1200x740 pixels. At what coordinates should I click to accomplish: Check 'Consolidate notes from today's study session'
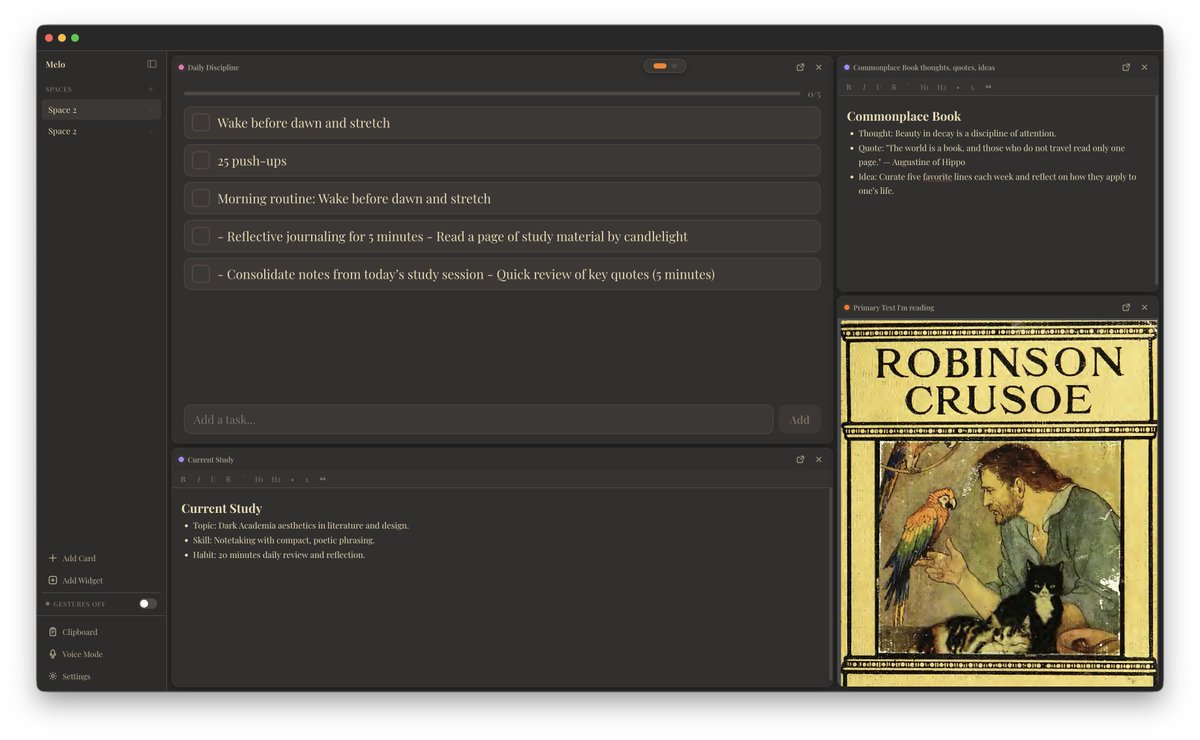(x=201, y=274)
